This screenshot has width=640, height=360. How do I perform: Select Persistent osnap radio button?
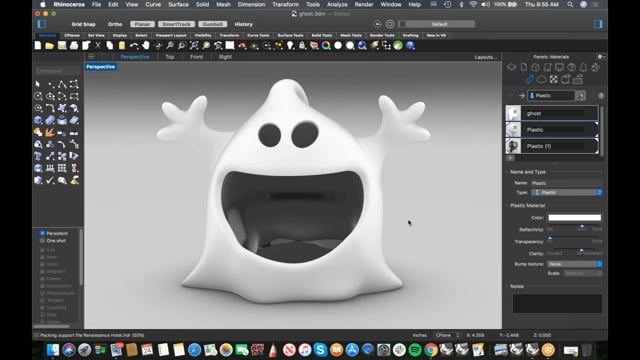(x=42, y=233)
